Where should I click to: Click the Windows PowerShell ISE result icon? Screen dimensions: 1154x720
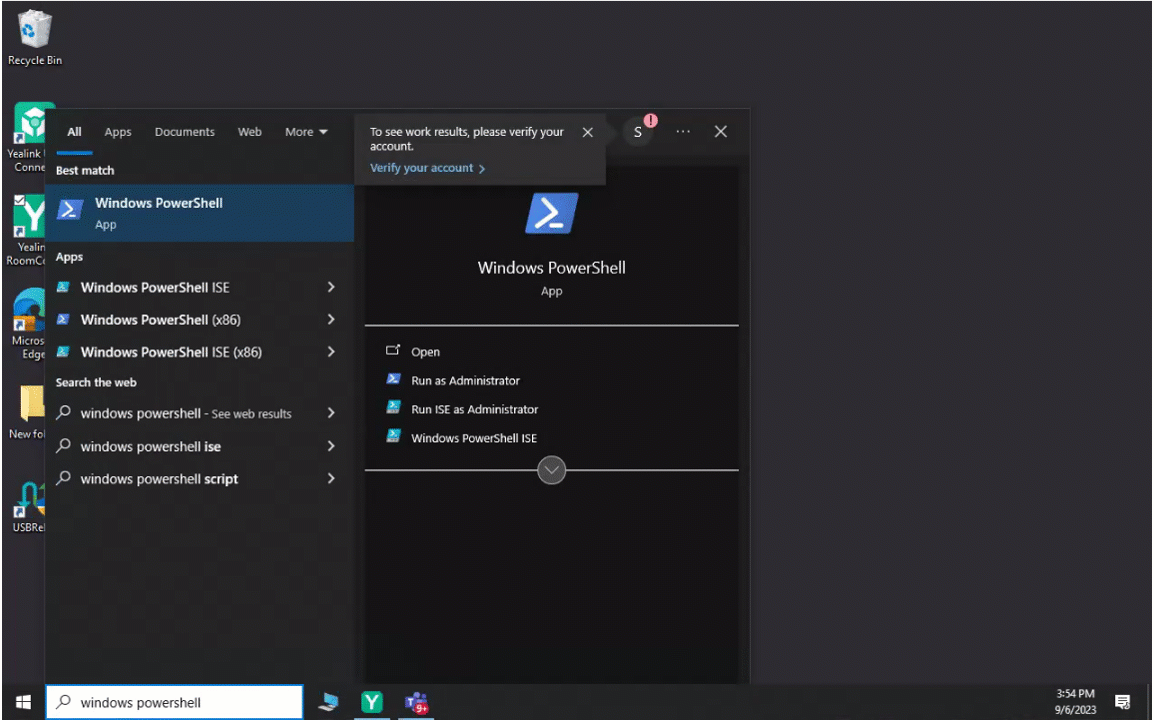(x=63, y=286)
